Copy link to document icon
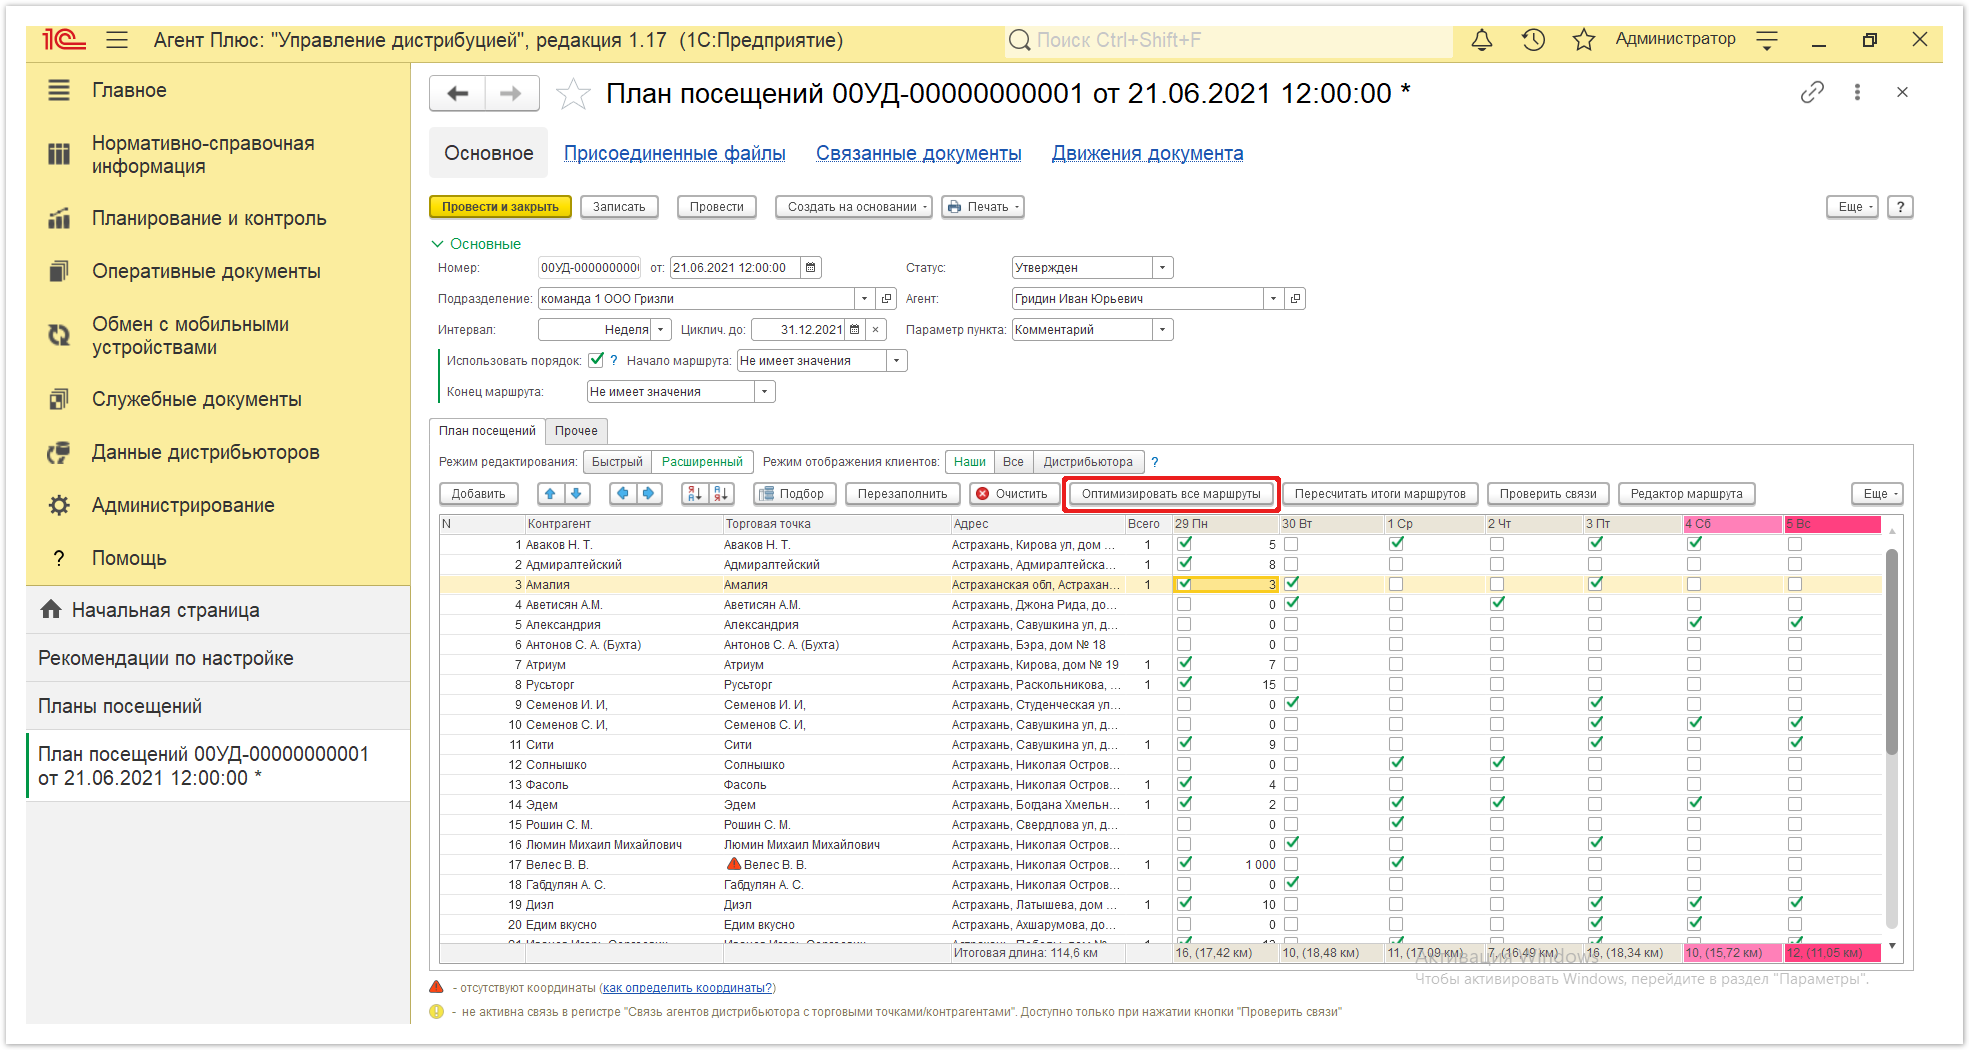This screenshot has height=1050, width=1969. click(1812, 93)
